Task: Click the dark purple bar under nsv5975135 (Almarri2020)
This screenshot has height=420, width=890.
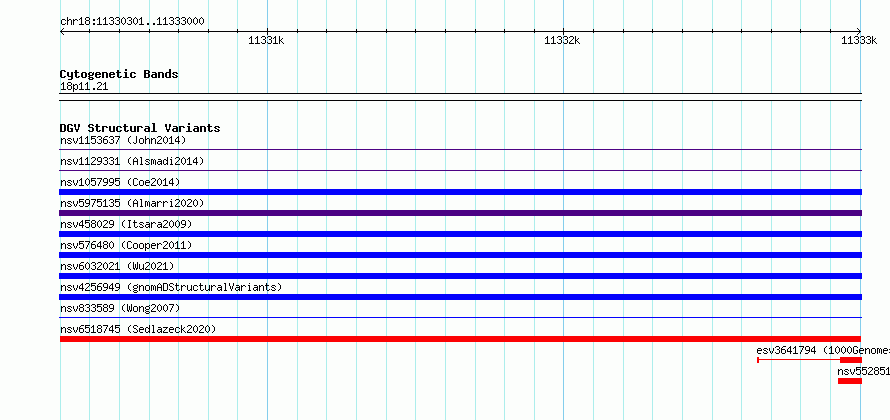Action: (x=460, y=213)
